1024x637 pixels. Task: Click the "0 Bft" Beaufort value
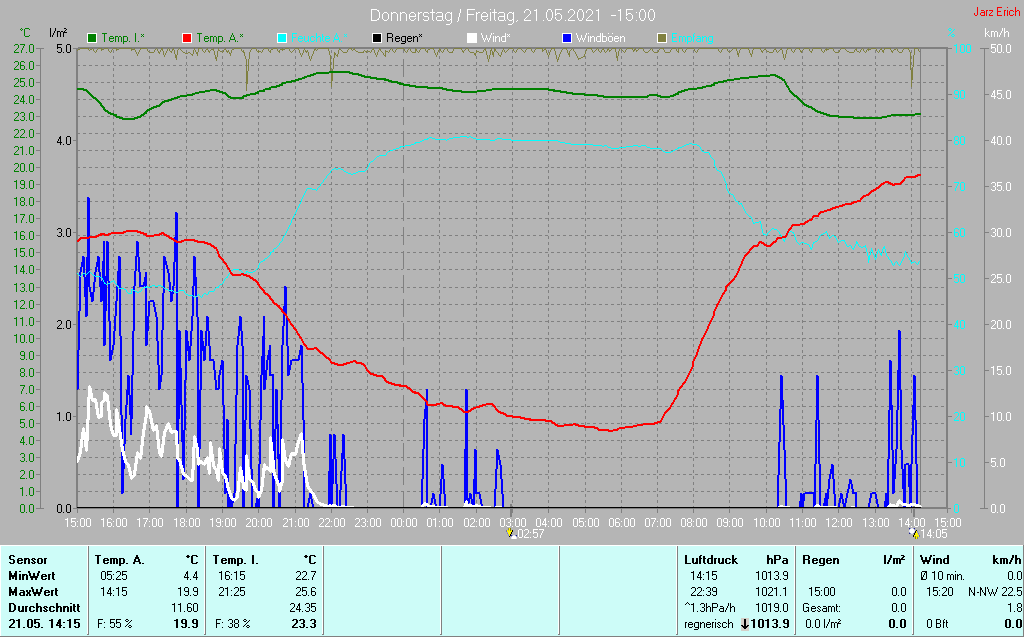938,624
